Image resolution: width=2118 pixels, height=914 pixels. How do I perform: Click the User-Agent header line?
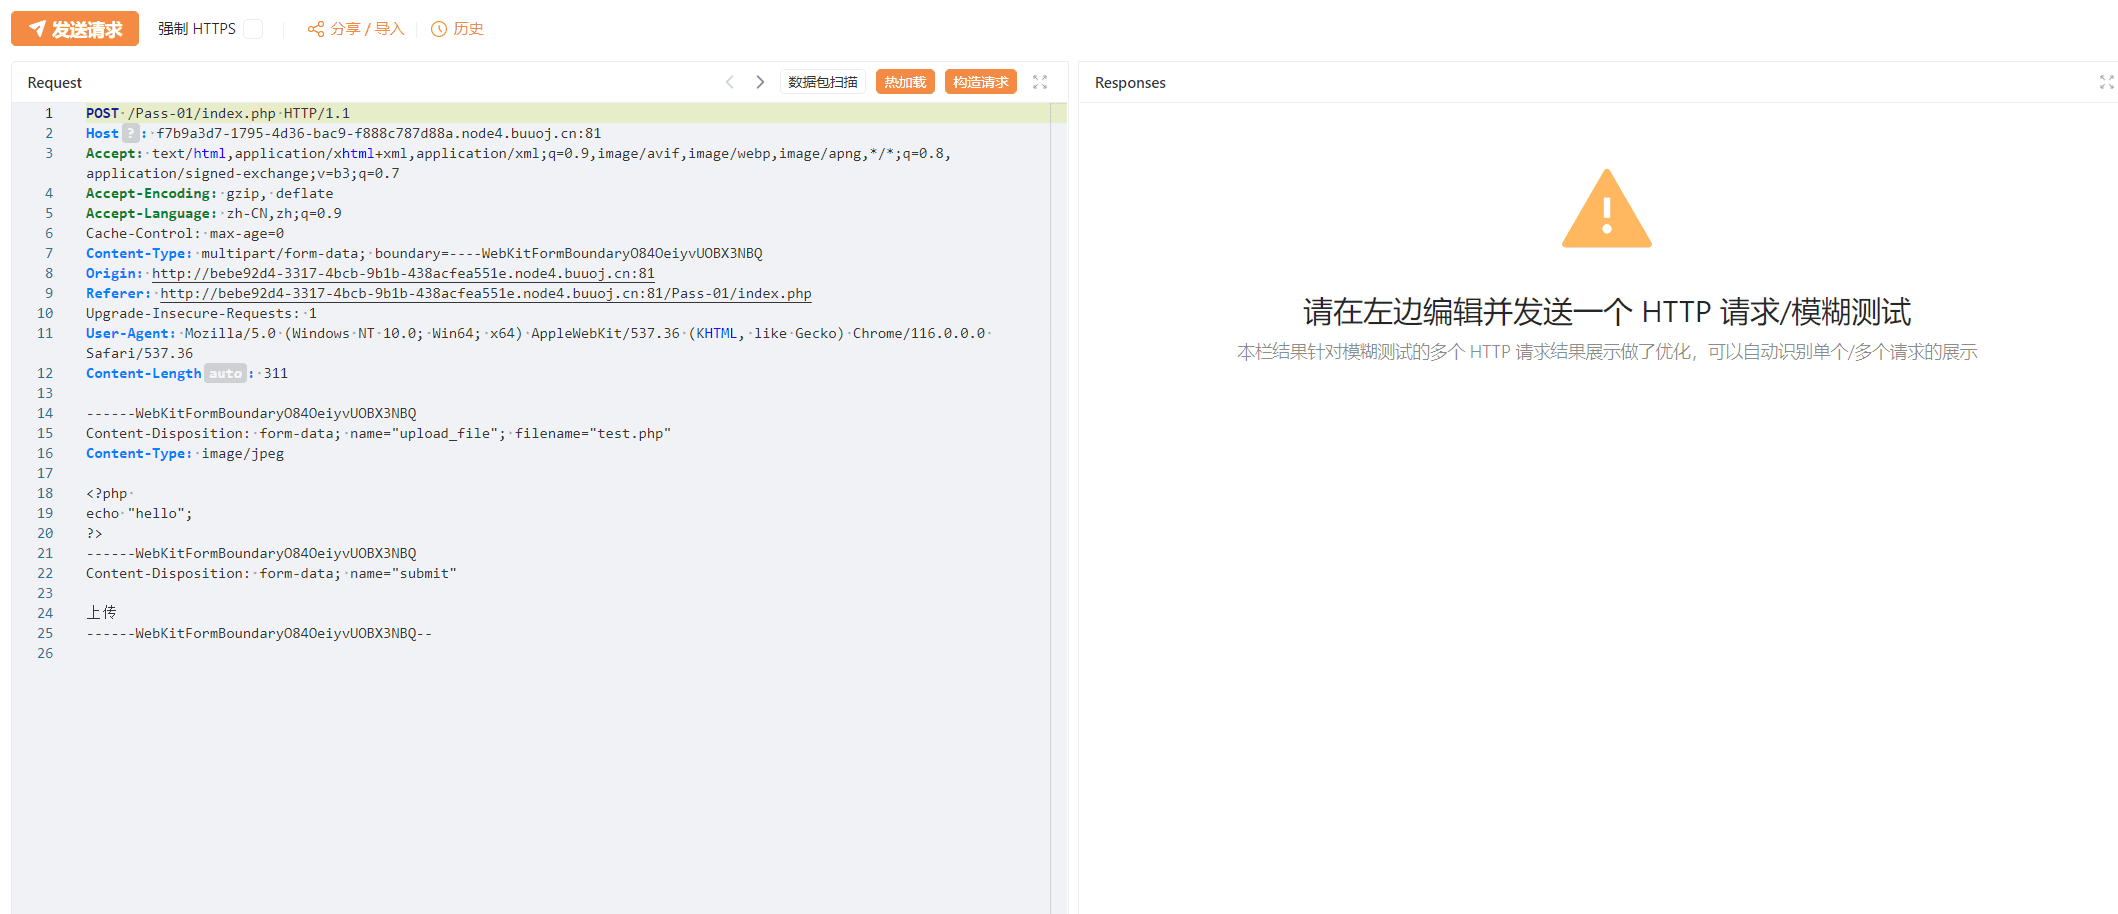(x=538, y=343)
